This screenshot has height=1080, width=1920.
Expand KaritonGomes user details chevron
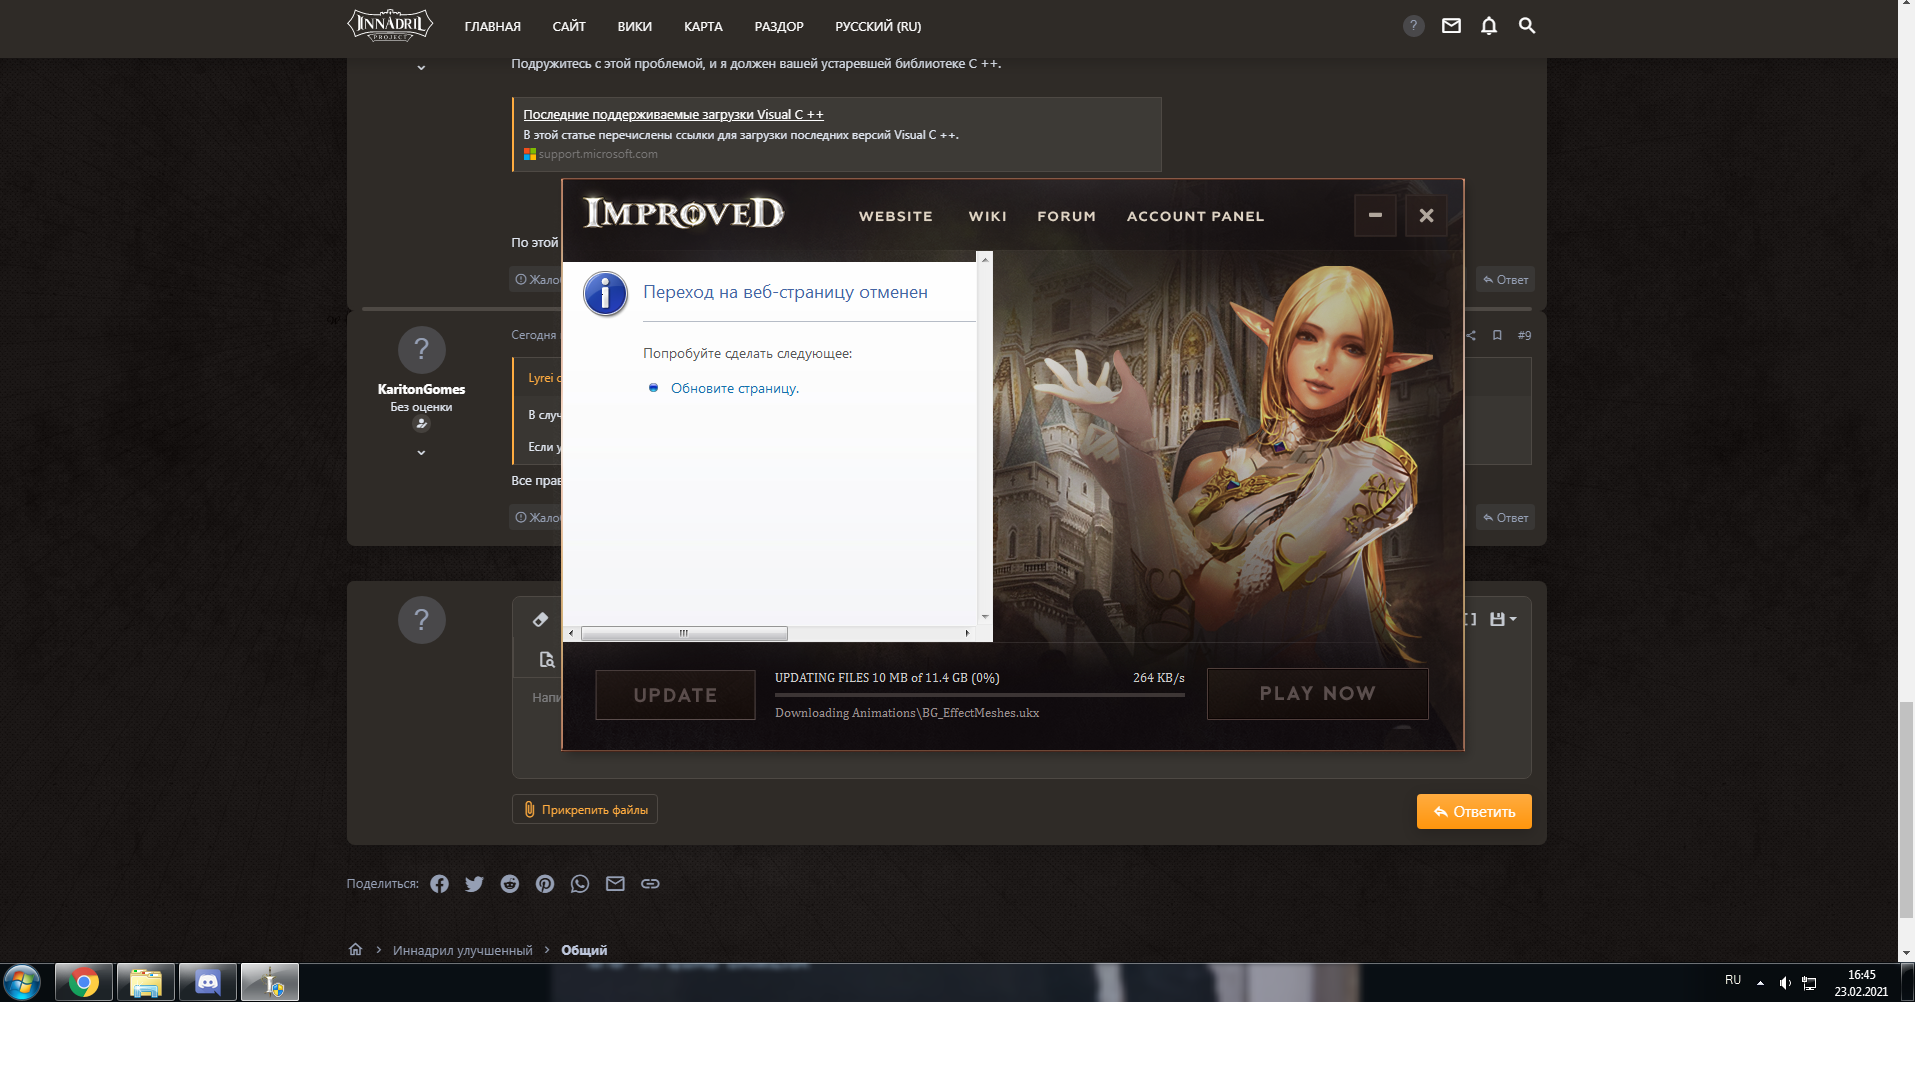[421, 453]
